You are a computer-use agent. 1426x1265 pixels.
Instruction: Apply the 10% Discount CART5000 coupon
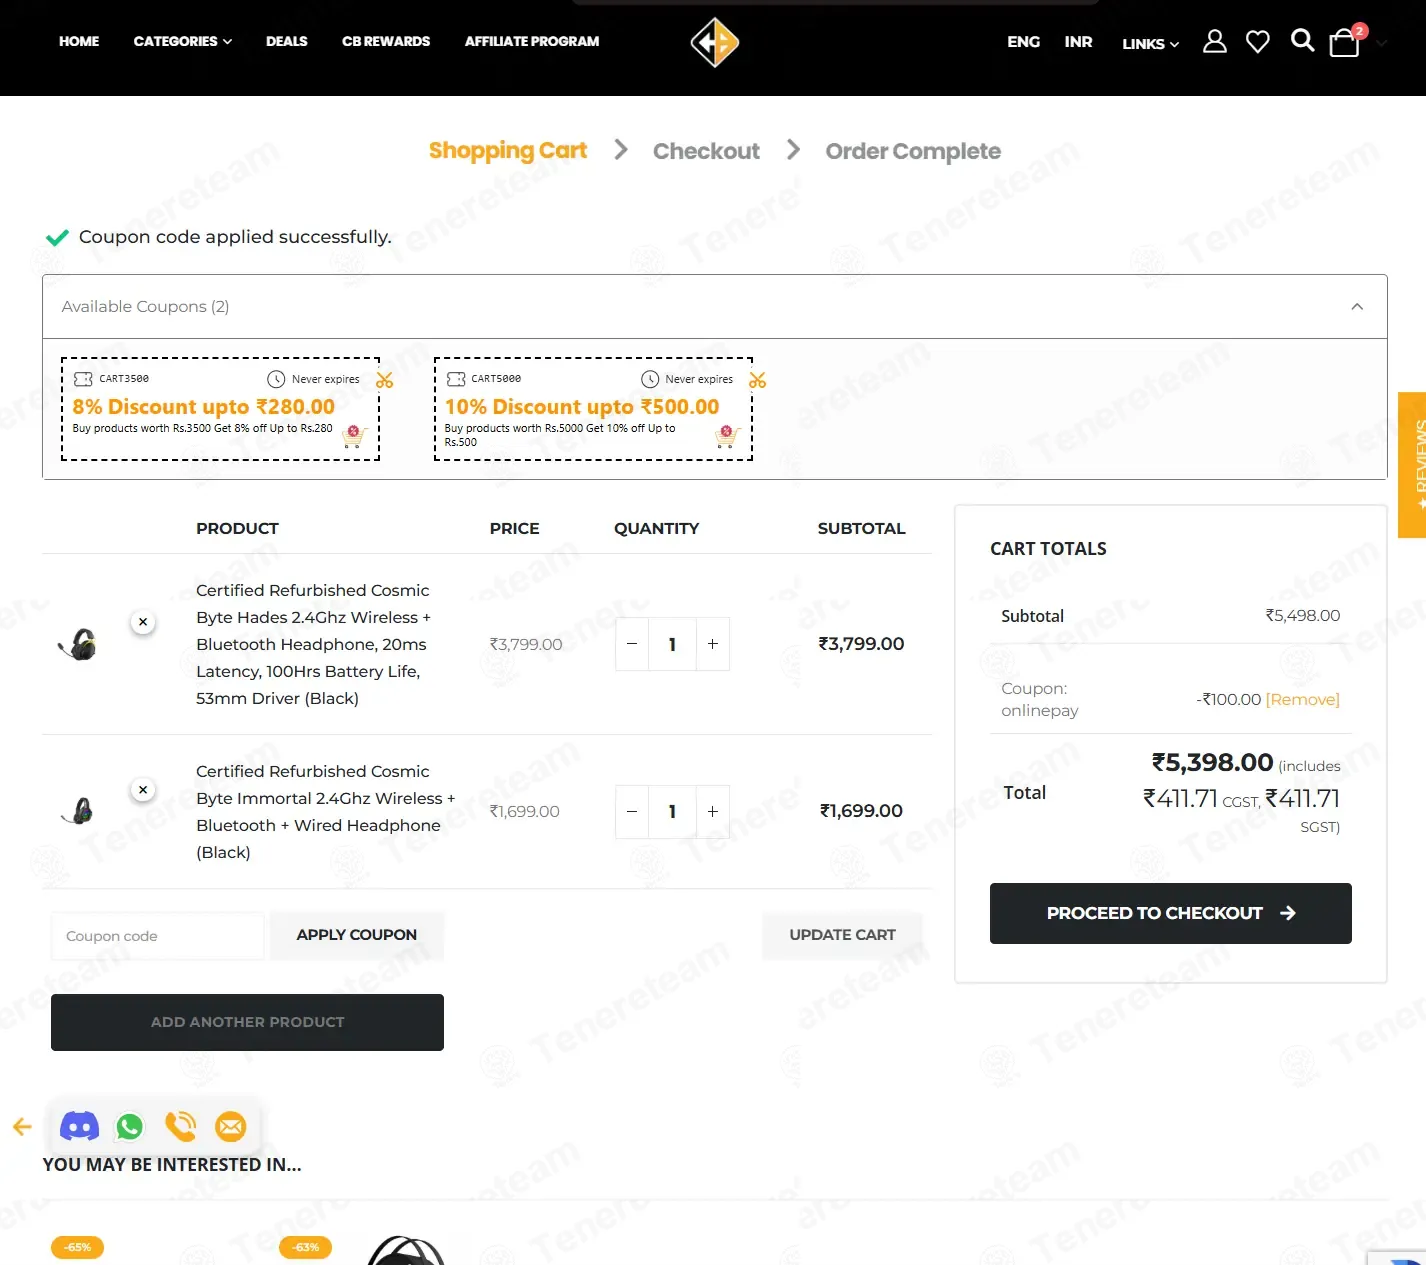(x=593, y=409)
